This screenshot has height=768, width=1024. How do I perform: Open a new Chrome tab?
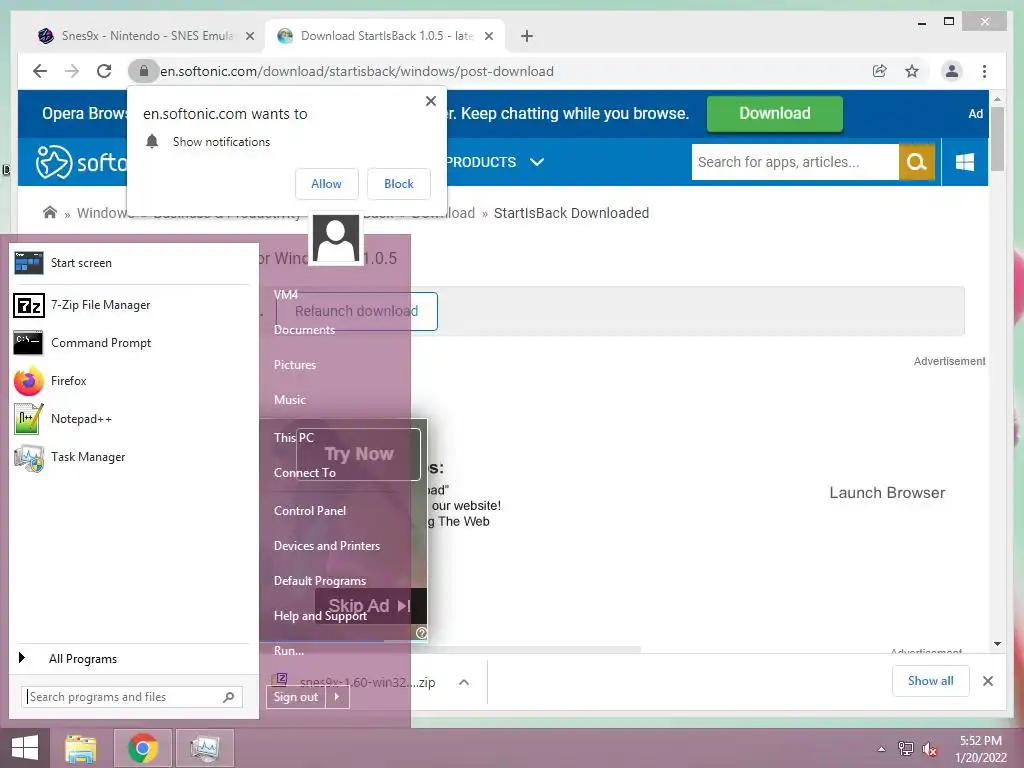point(527,36)
